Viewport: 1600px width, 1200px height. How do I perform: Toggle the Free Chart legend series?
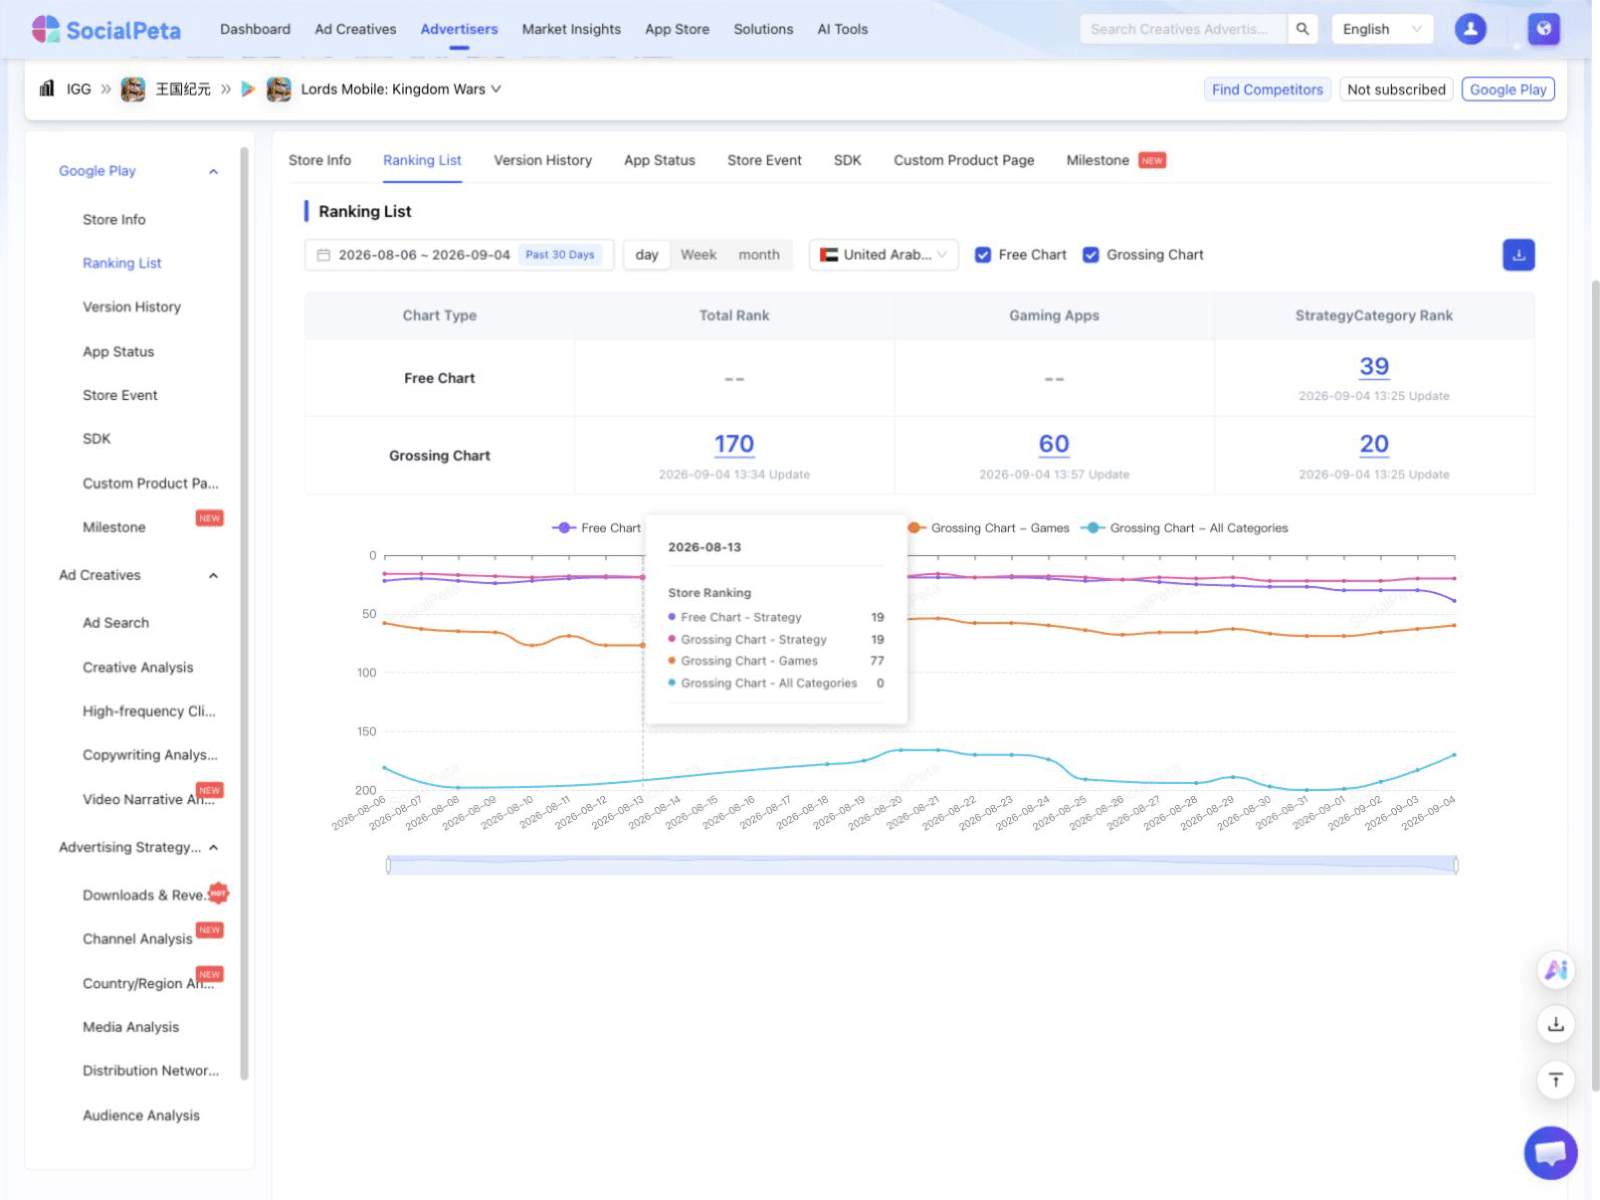click(x=596, y=528)
